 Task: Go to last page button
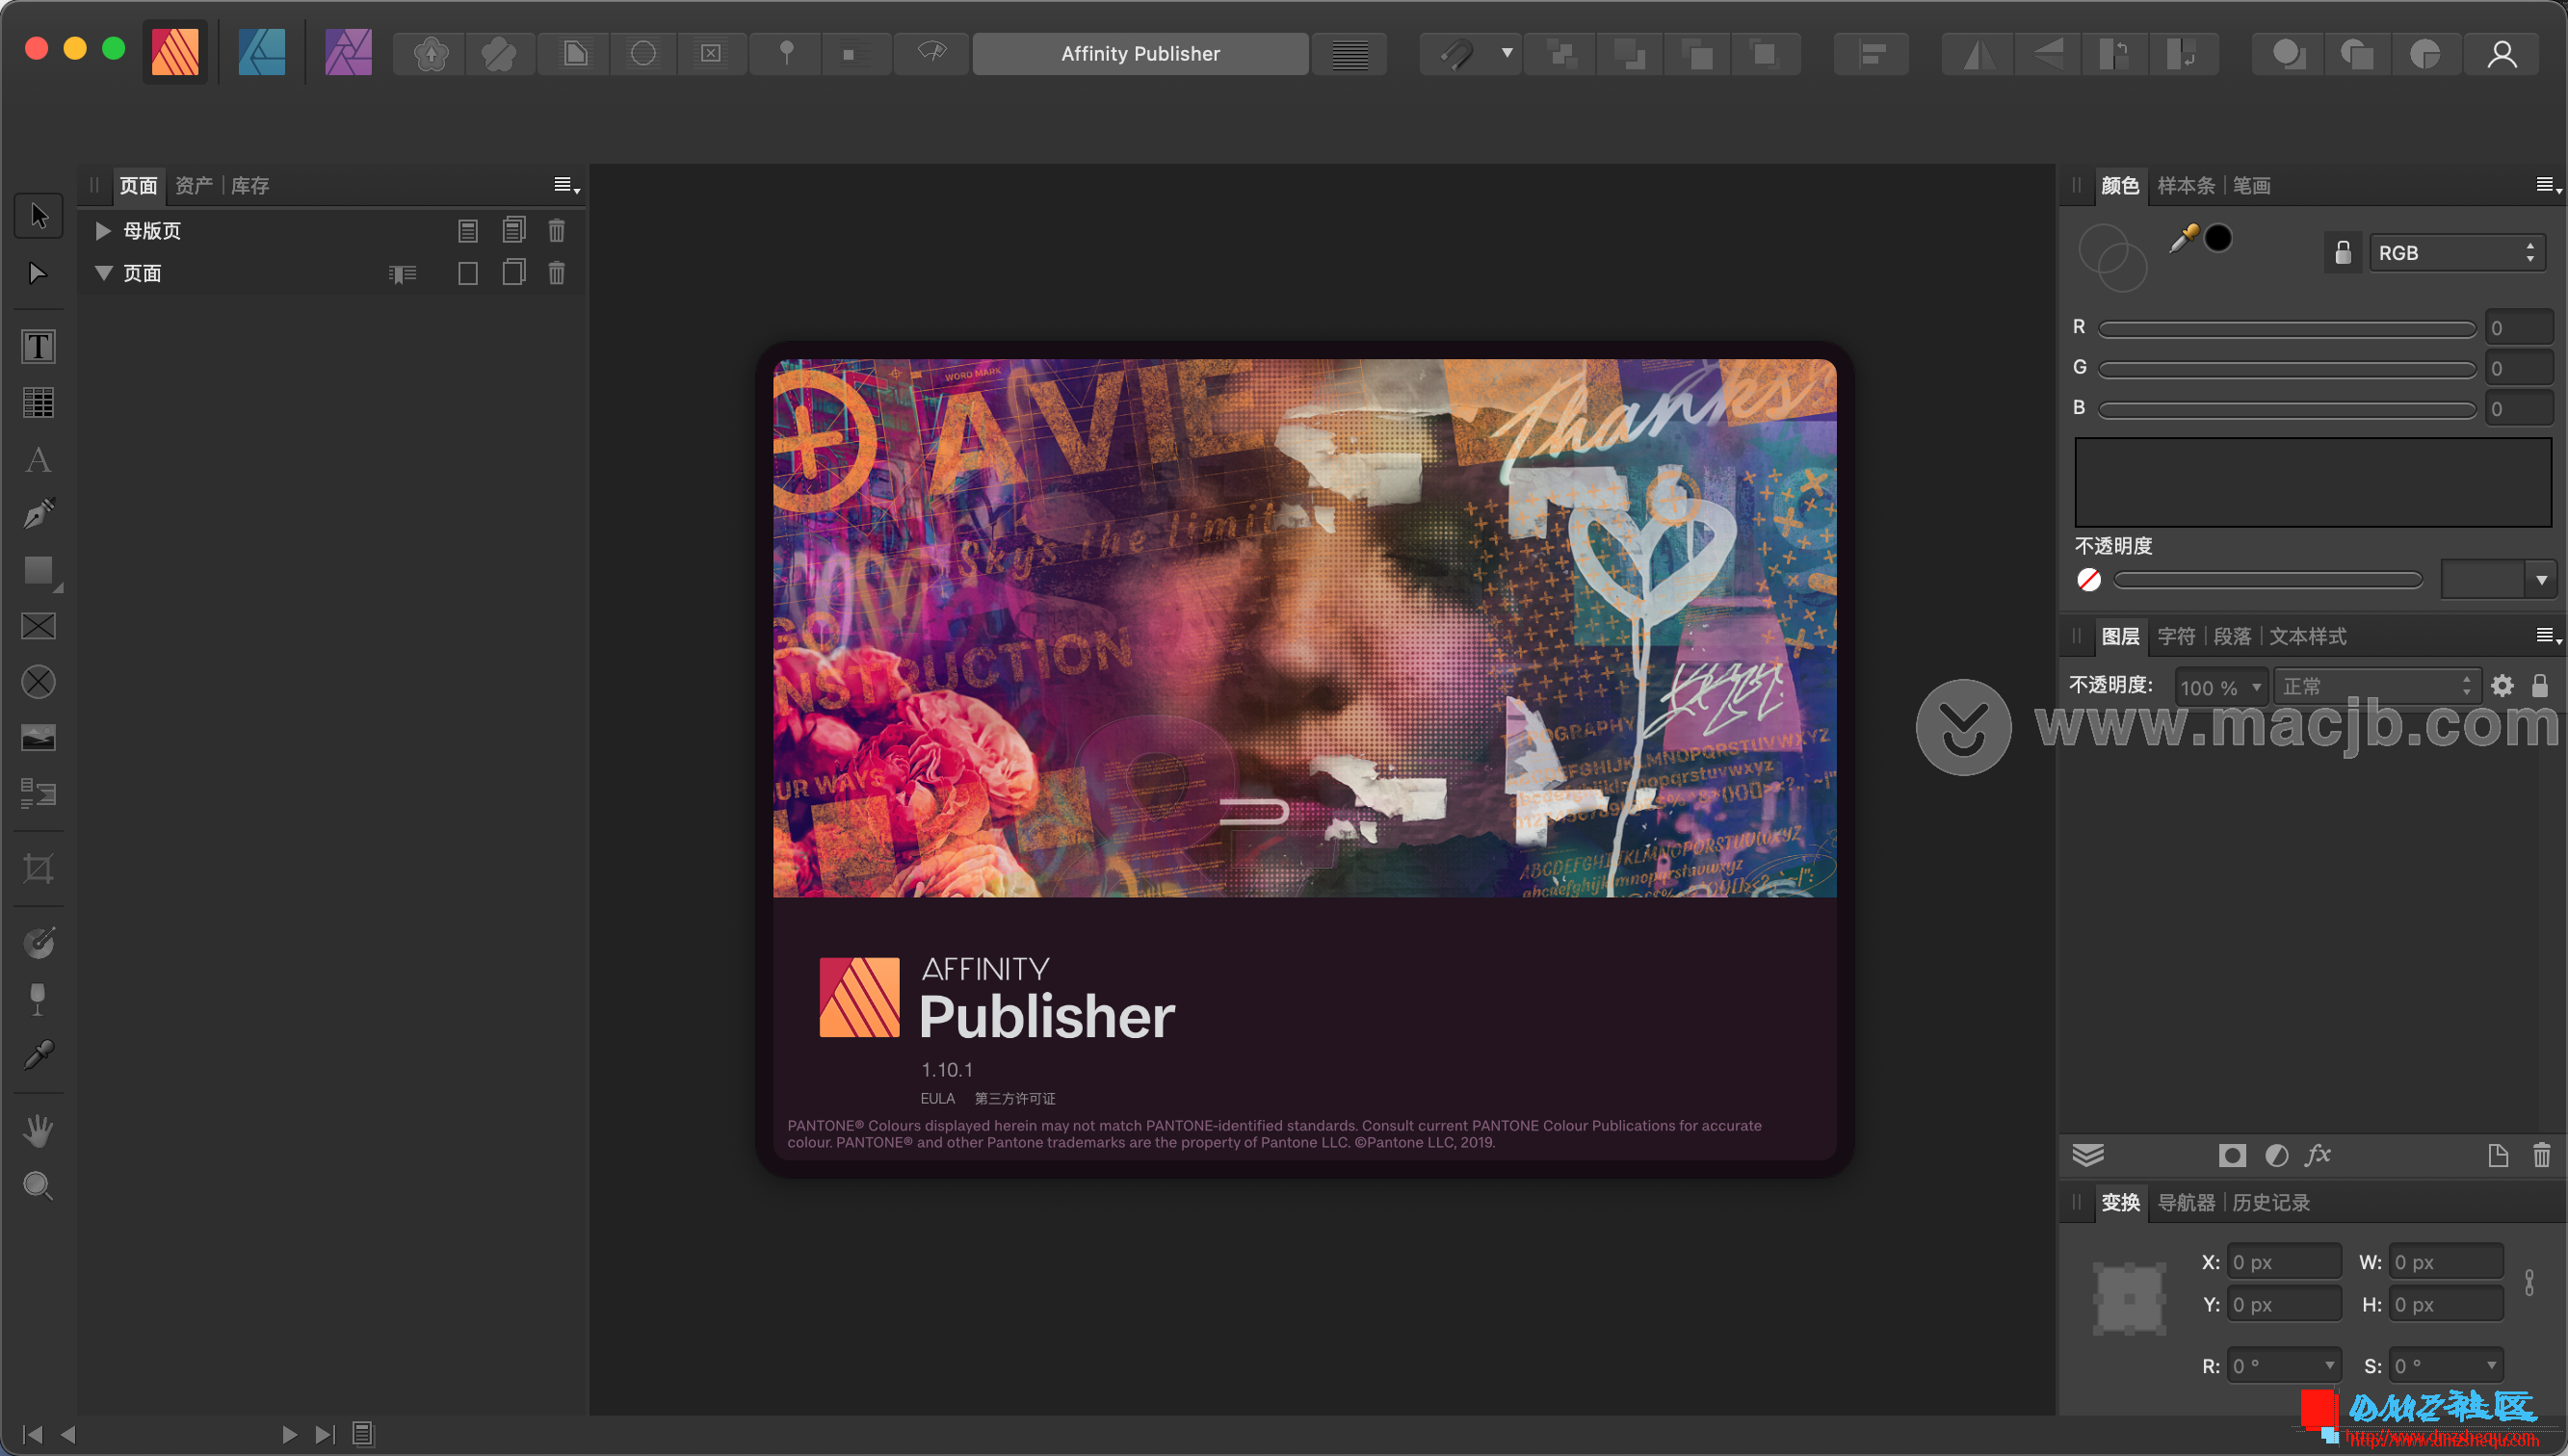pyautogui.click(x=325, y=1434)
